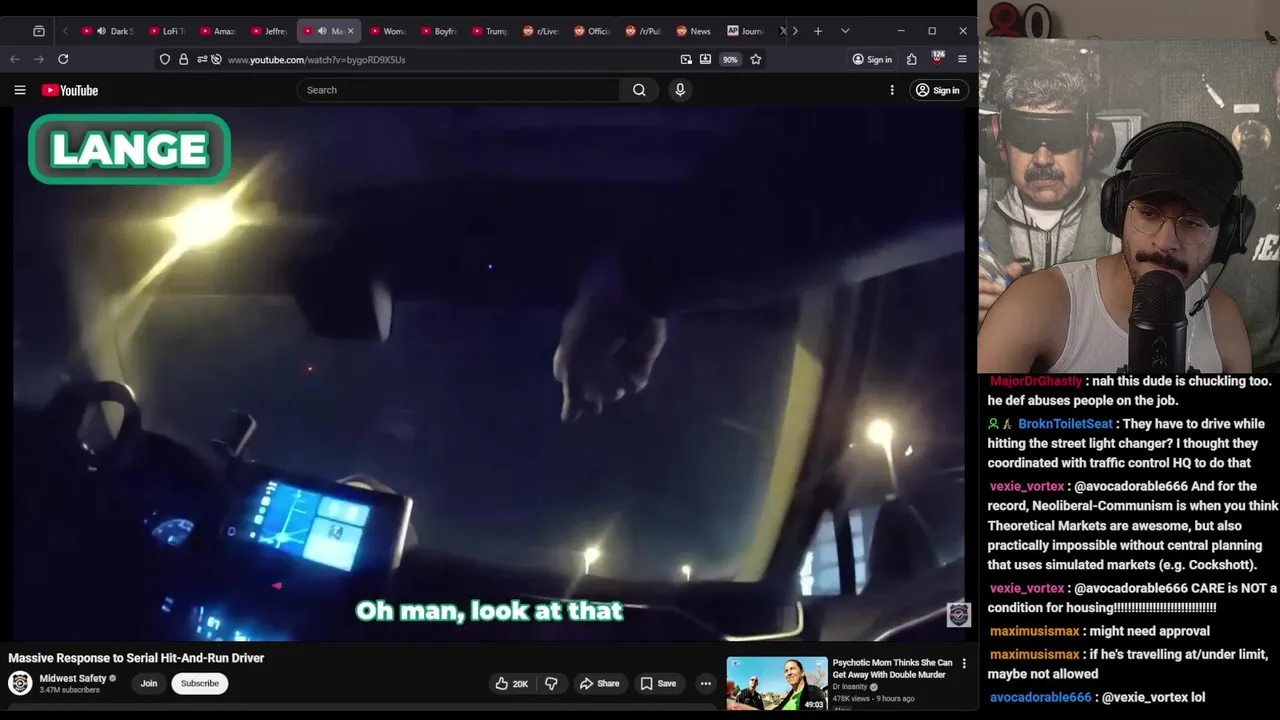Toggle picture-in-picture in the address bar

686,59
